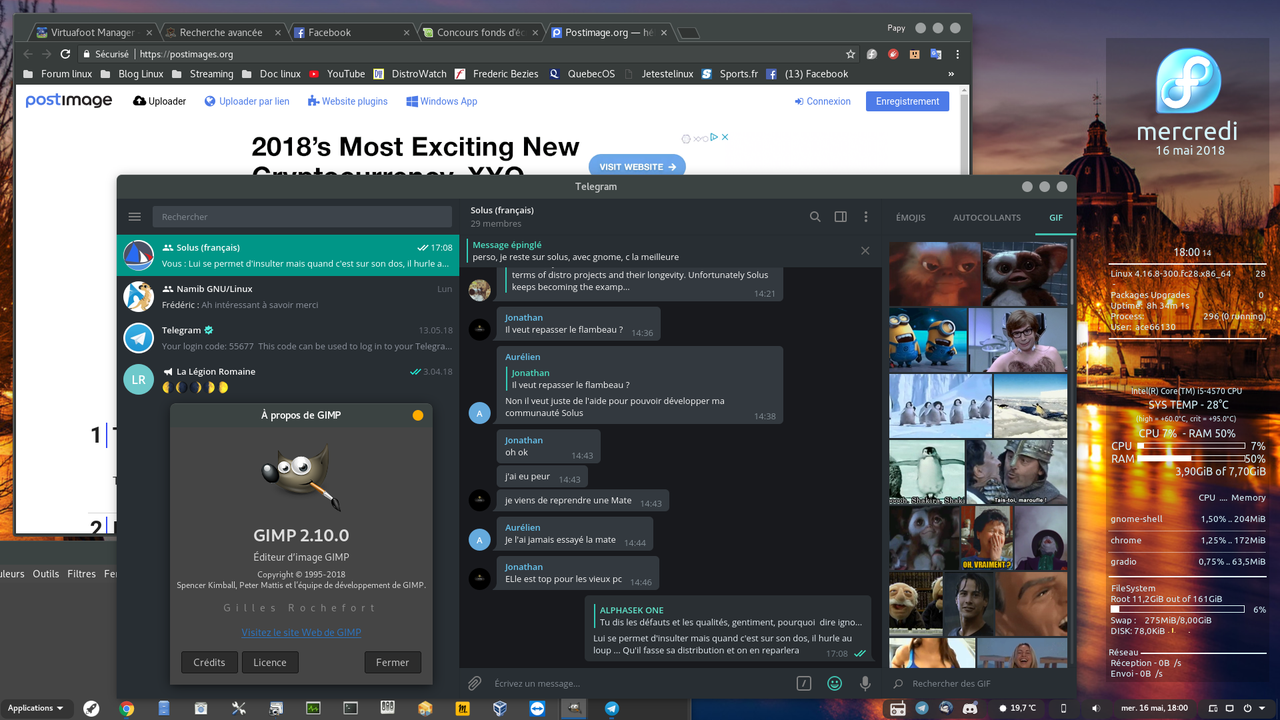Open the Outils menu in GIMP
The image size is (1280, 720).
46,574
